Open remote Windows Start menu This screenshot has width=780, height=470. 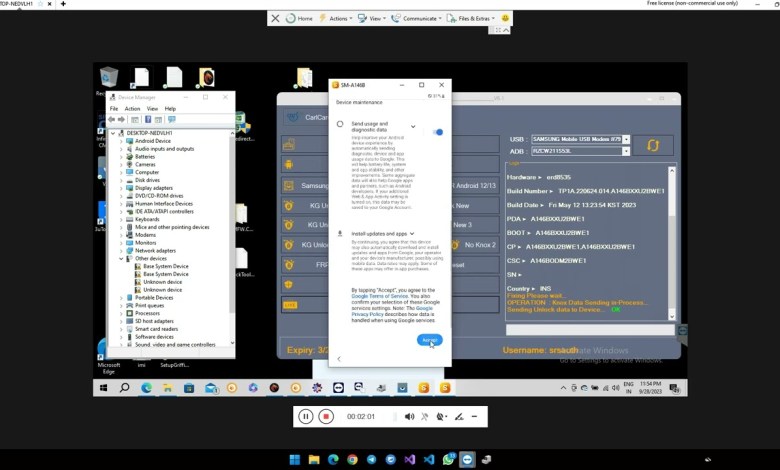(x=103, y=388)
